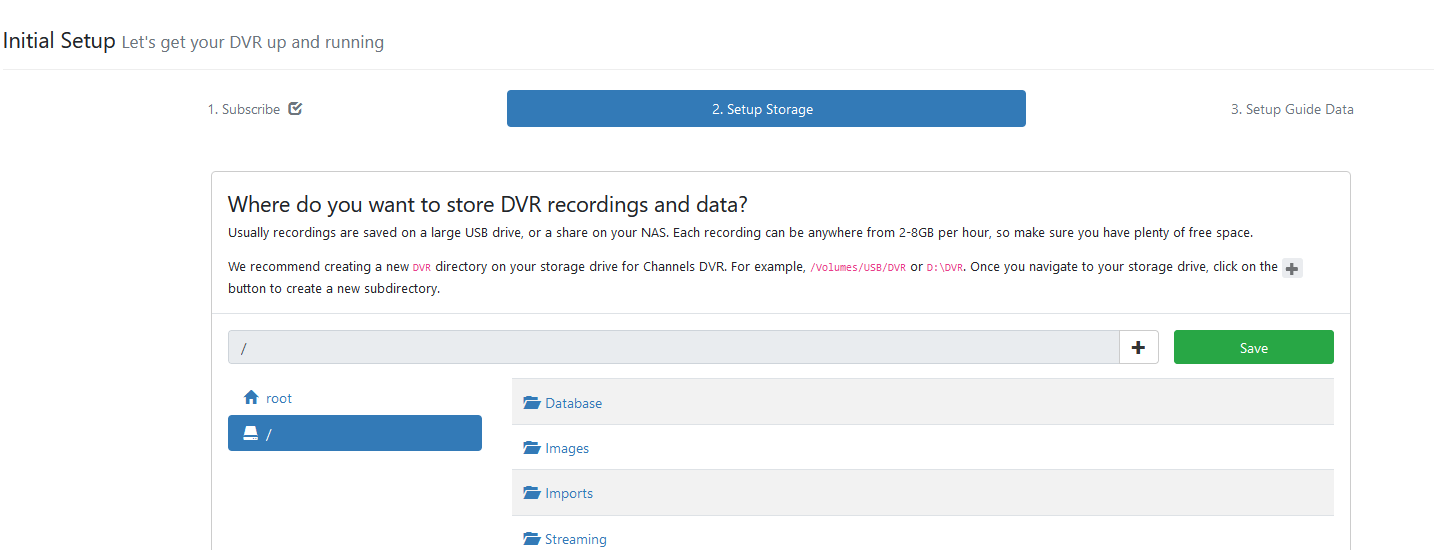Screen dimensions: 1434x550
Task: Click the gray plus icon in the instructions text
Action: 1292,268
